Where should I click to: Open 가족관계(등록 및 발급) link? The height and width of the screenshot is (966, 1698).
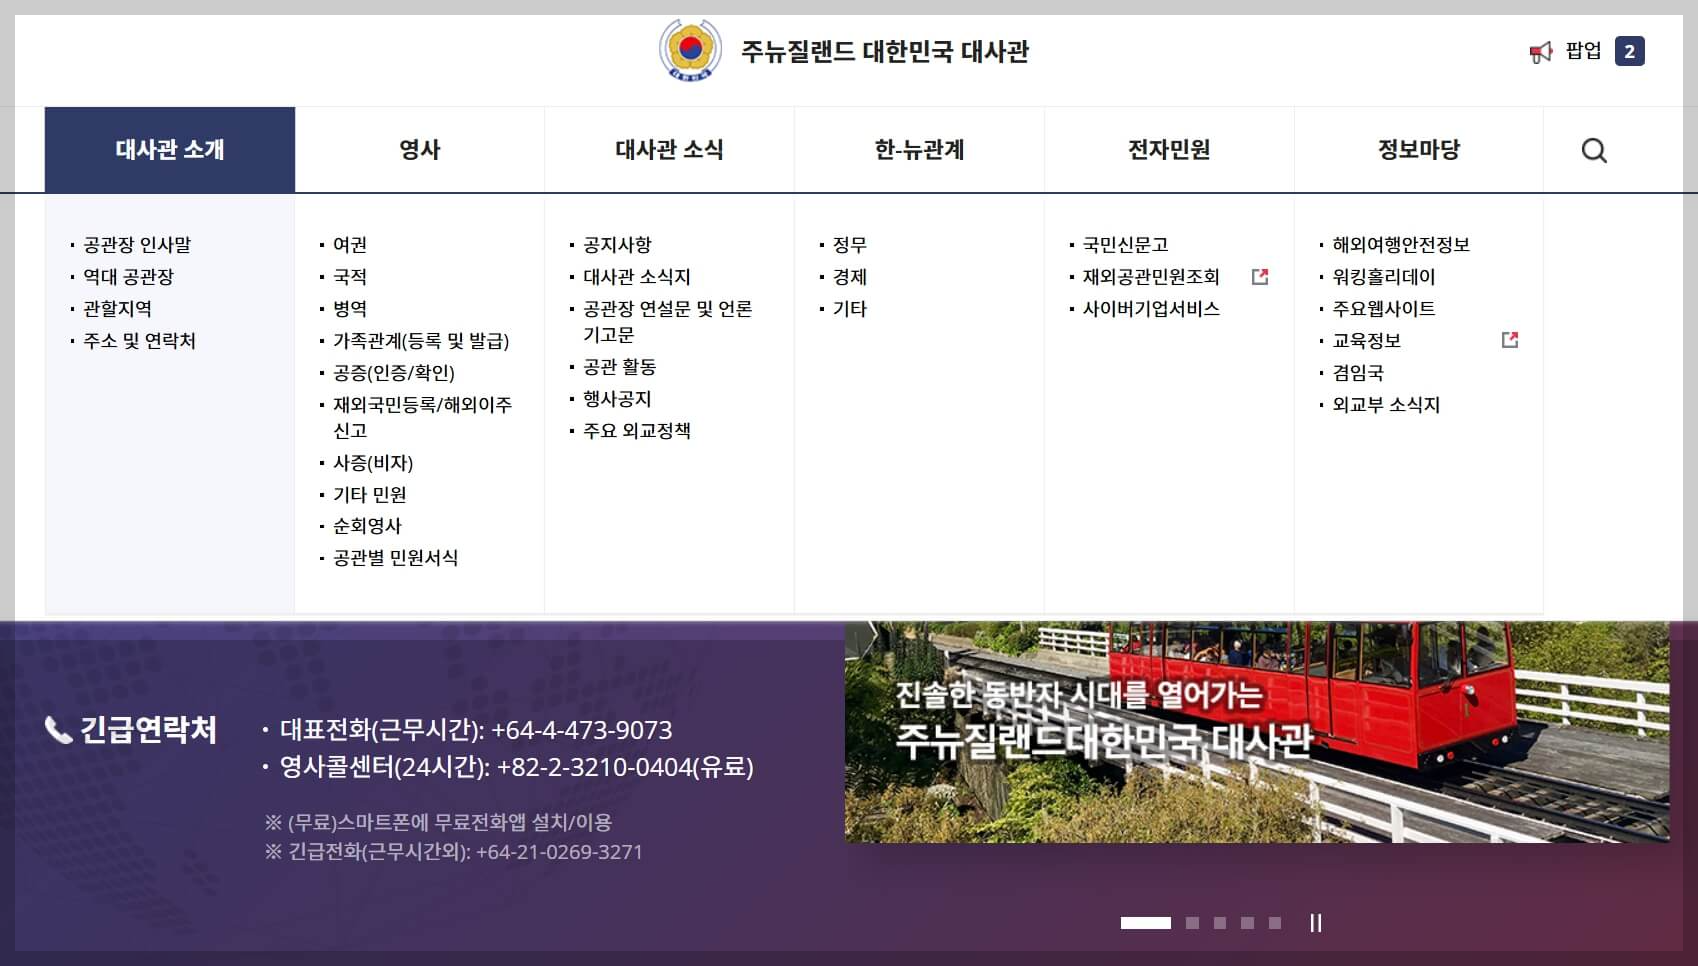(x=421, y=341)
